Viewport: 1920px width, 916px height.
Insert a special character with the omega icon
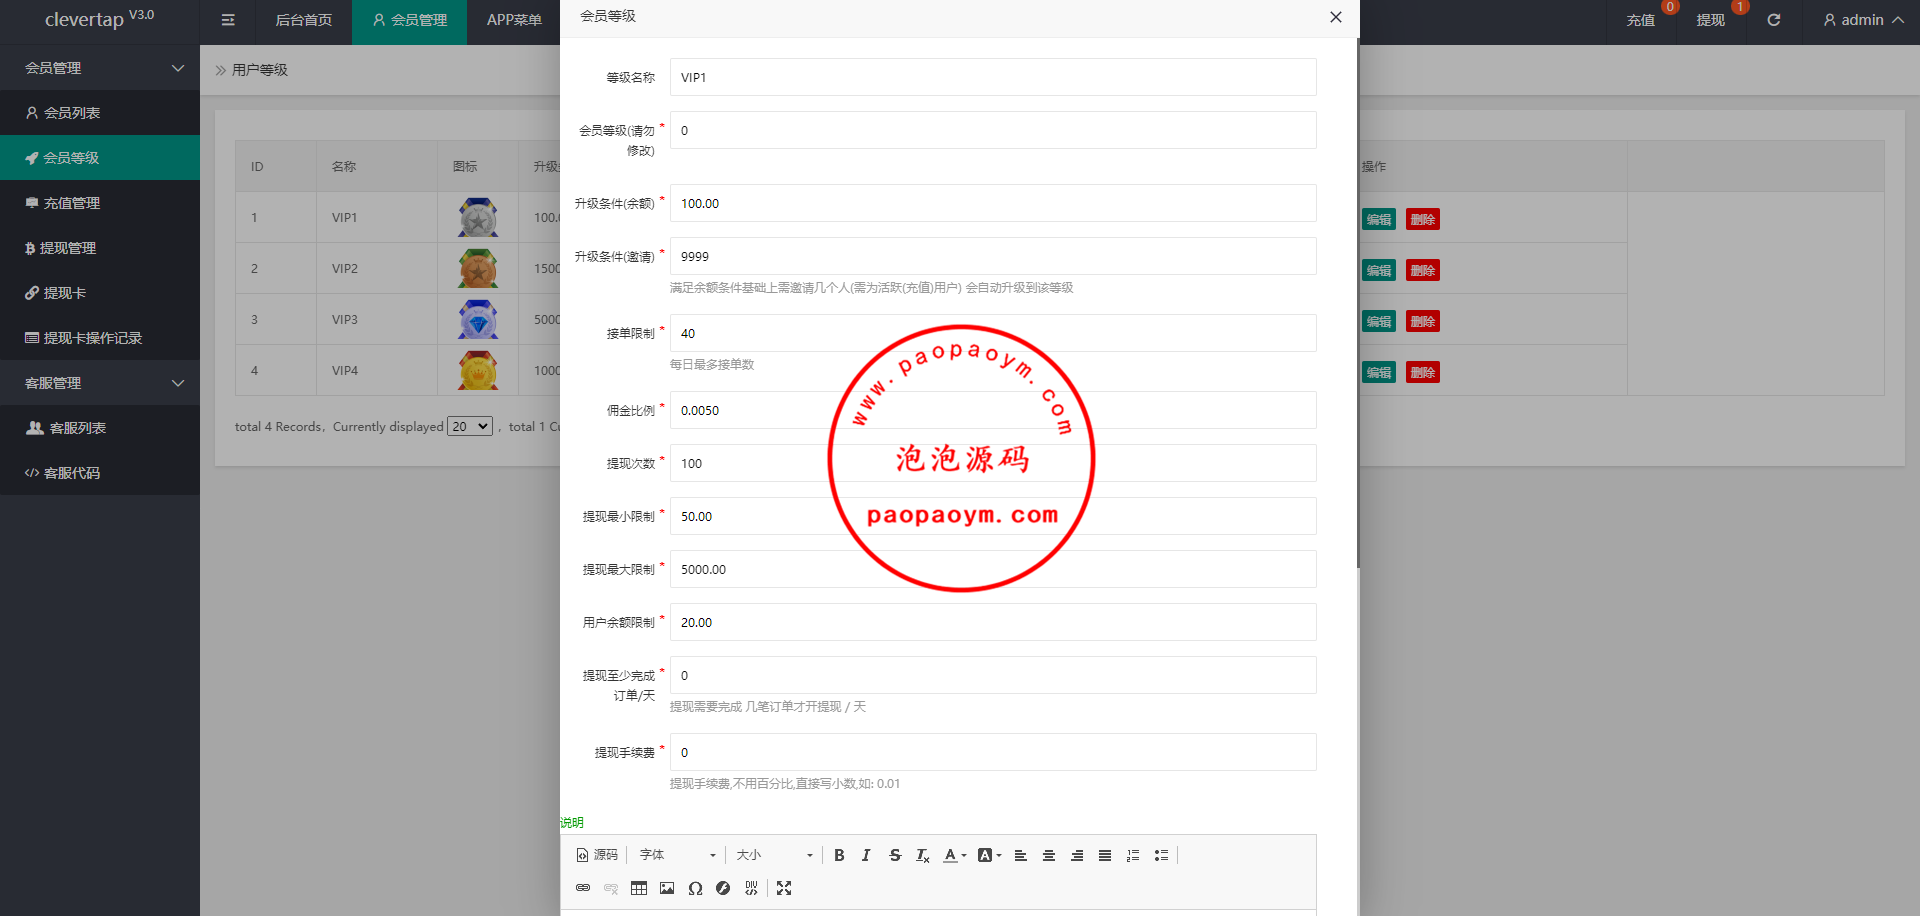click(695, 888)
